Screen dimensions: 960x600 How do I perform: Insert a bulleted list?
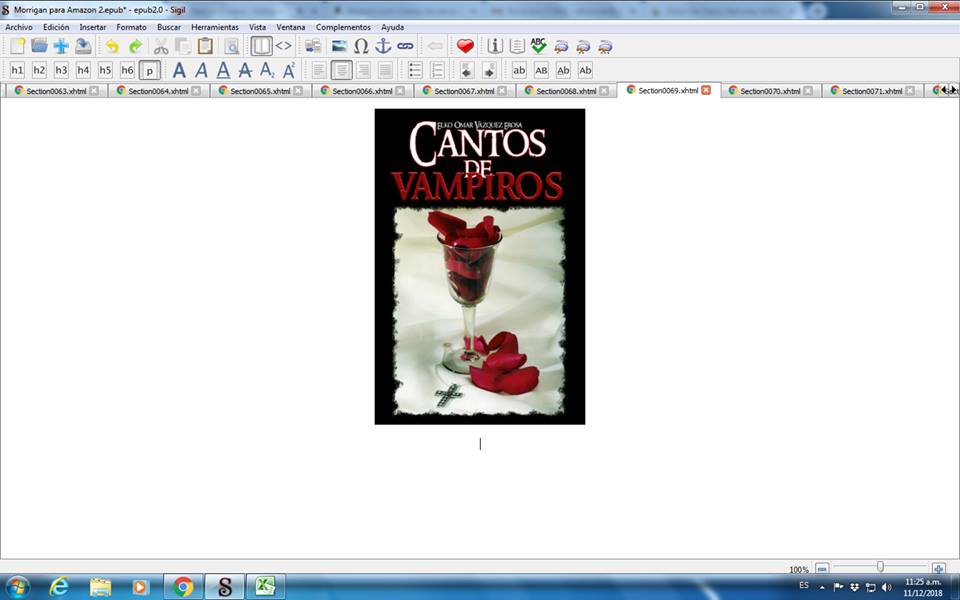(414, 70)
